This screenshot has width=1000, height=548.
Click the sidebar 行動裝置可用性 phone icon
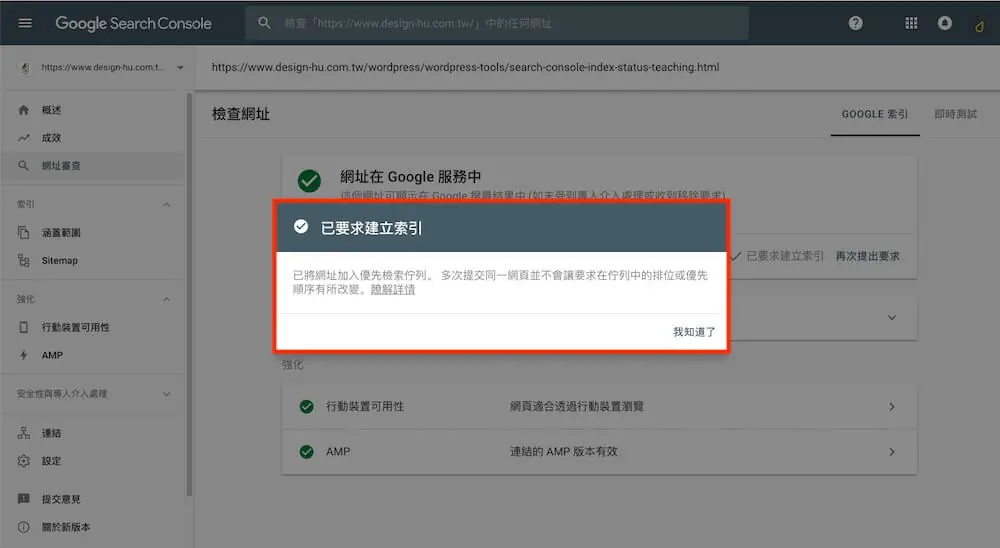(24, 327)
